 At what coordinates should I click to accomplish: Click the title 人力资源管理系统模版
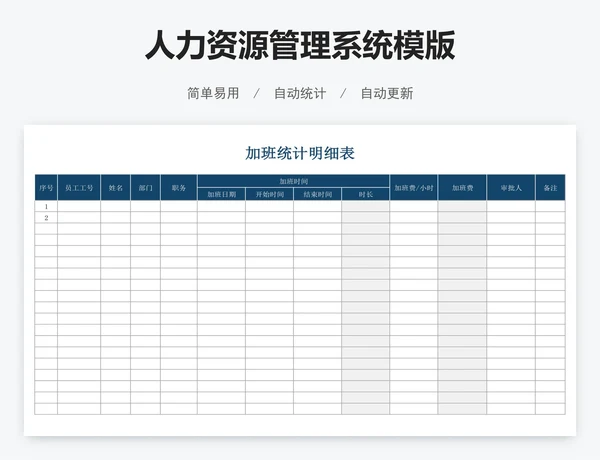tap(300, 45)
